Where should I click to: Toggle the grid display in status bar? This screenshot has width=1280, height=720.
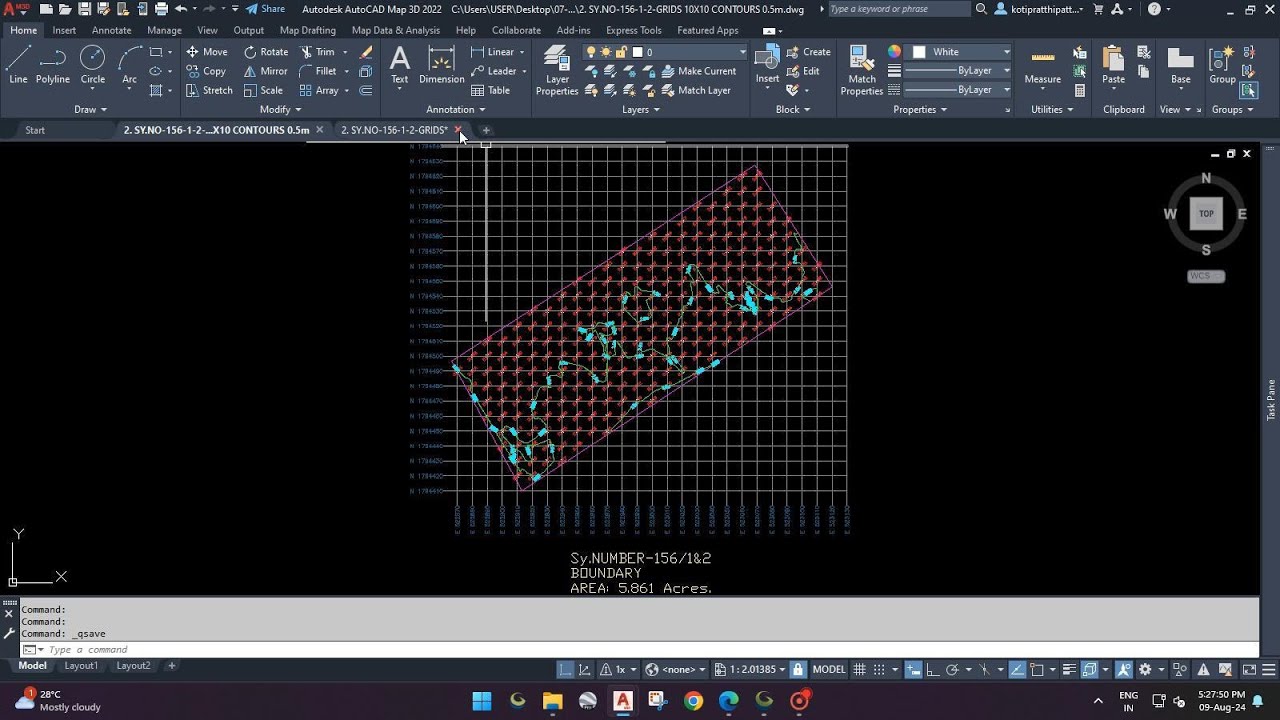(859, 669)
